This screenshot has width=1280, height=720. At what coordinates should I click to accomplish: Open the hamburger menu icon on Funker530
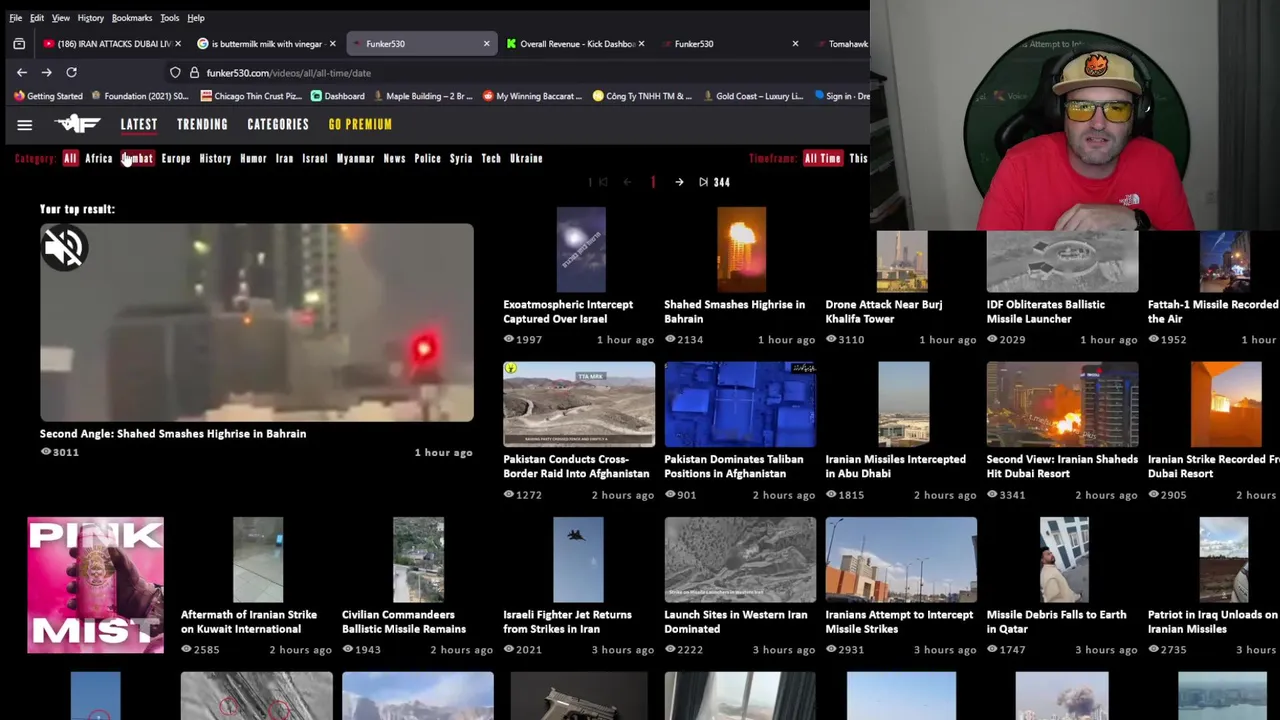point(25,125)
